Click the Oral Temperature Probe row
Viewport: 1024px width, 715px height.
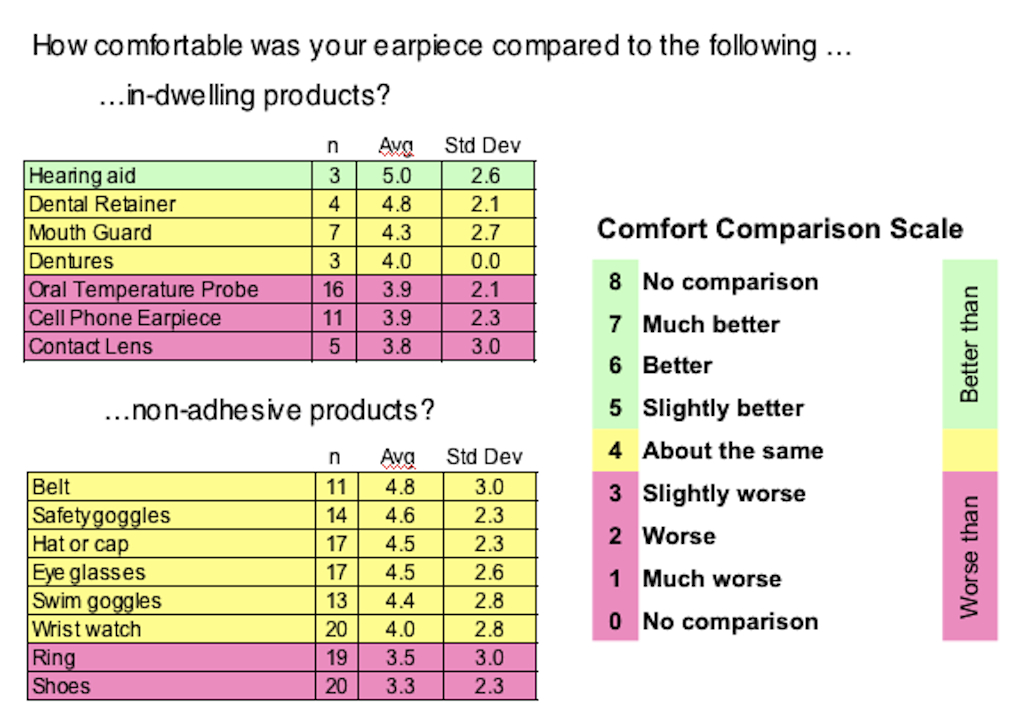click(x=143, y=290)
